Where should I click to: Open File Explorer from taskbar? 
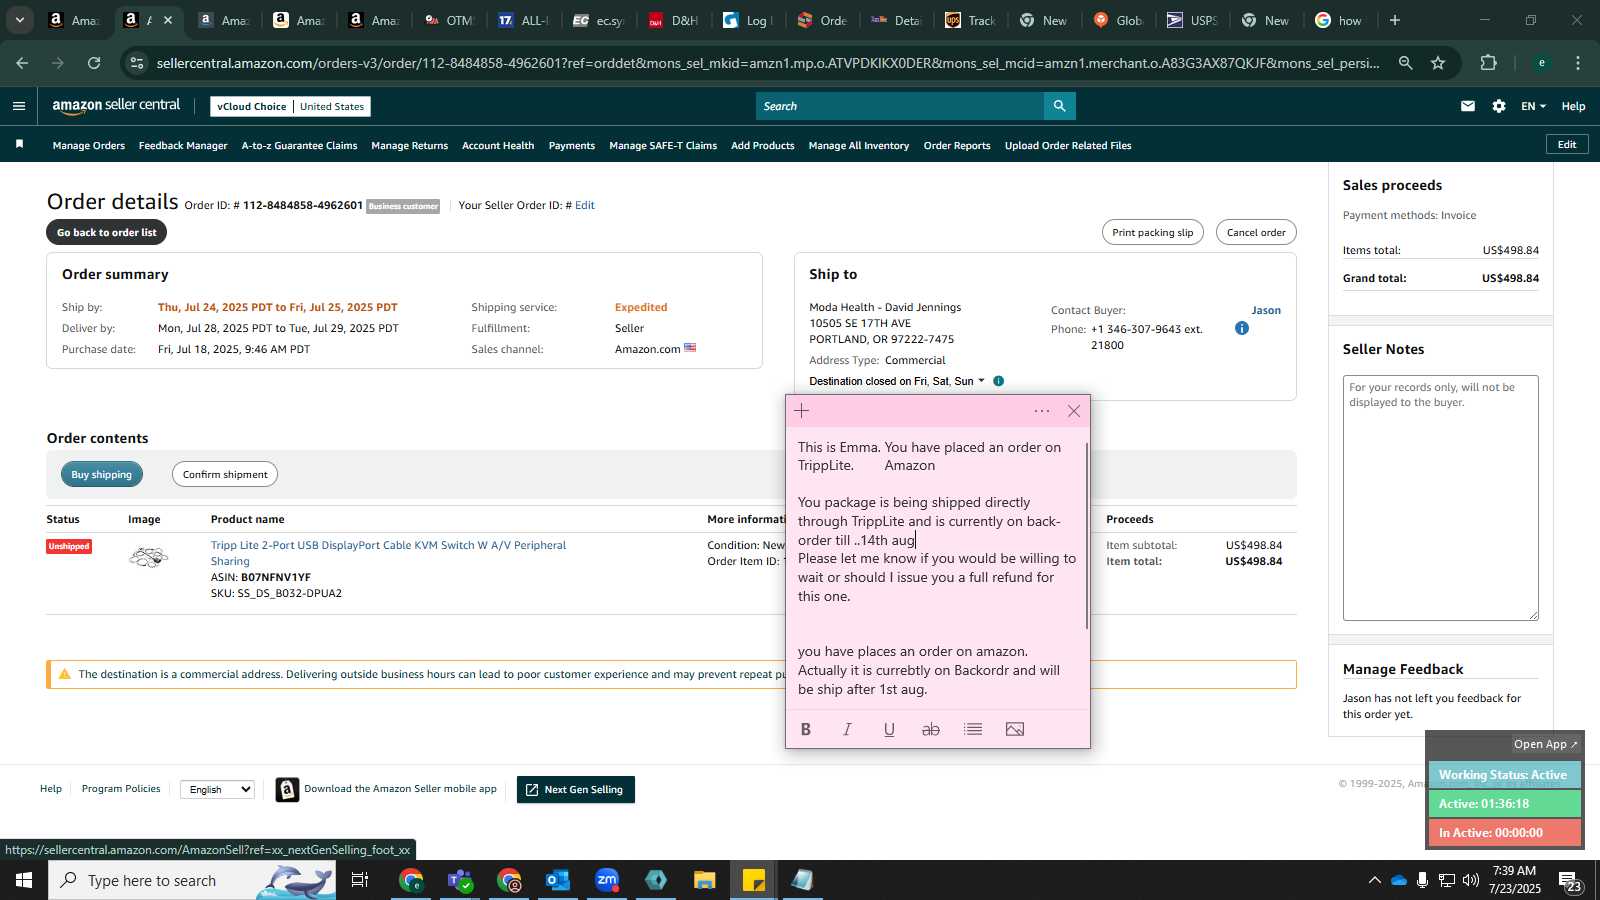[x=705, y=880]
